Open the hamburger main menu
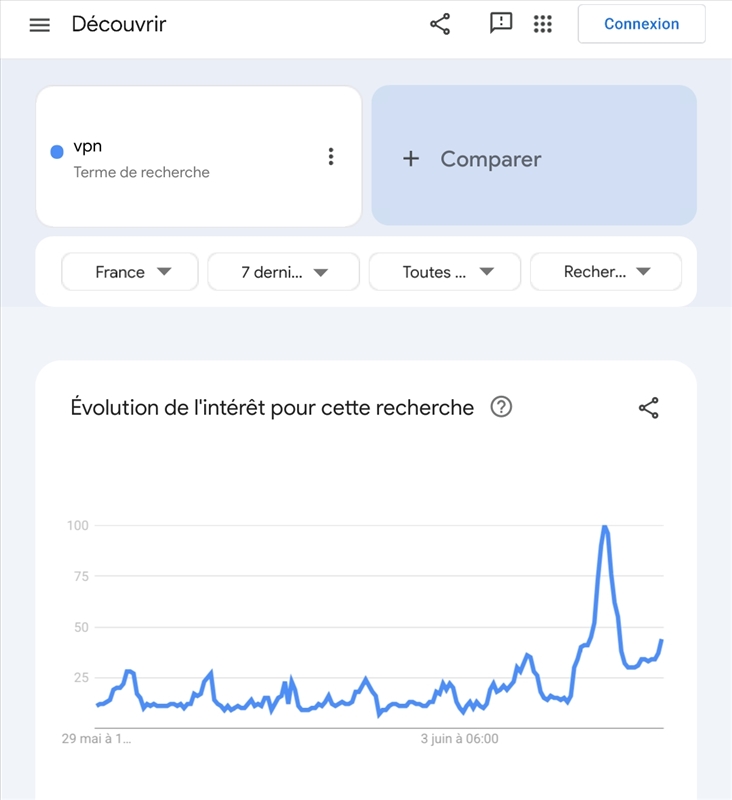 pos(39,25)
